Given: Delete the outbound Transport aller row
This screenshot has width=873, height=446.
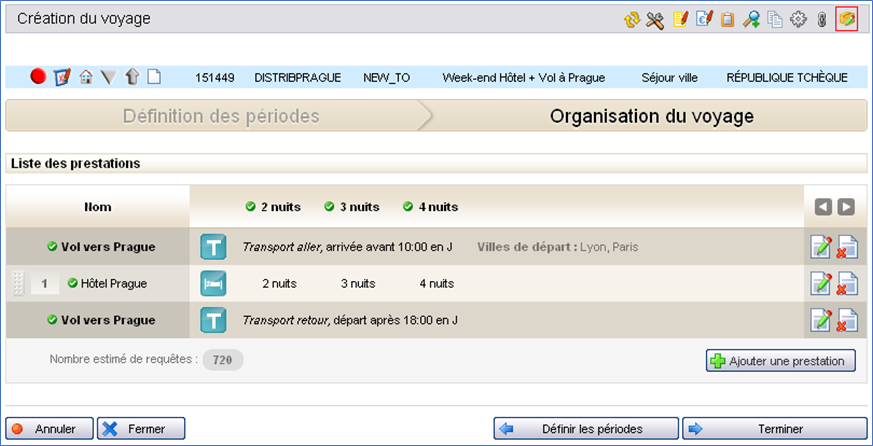Looking at the screenshot, I should coord(846,247).
